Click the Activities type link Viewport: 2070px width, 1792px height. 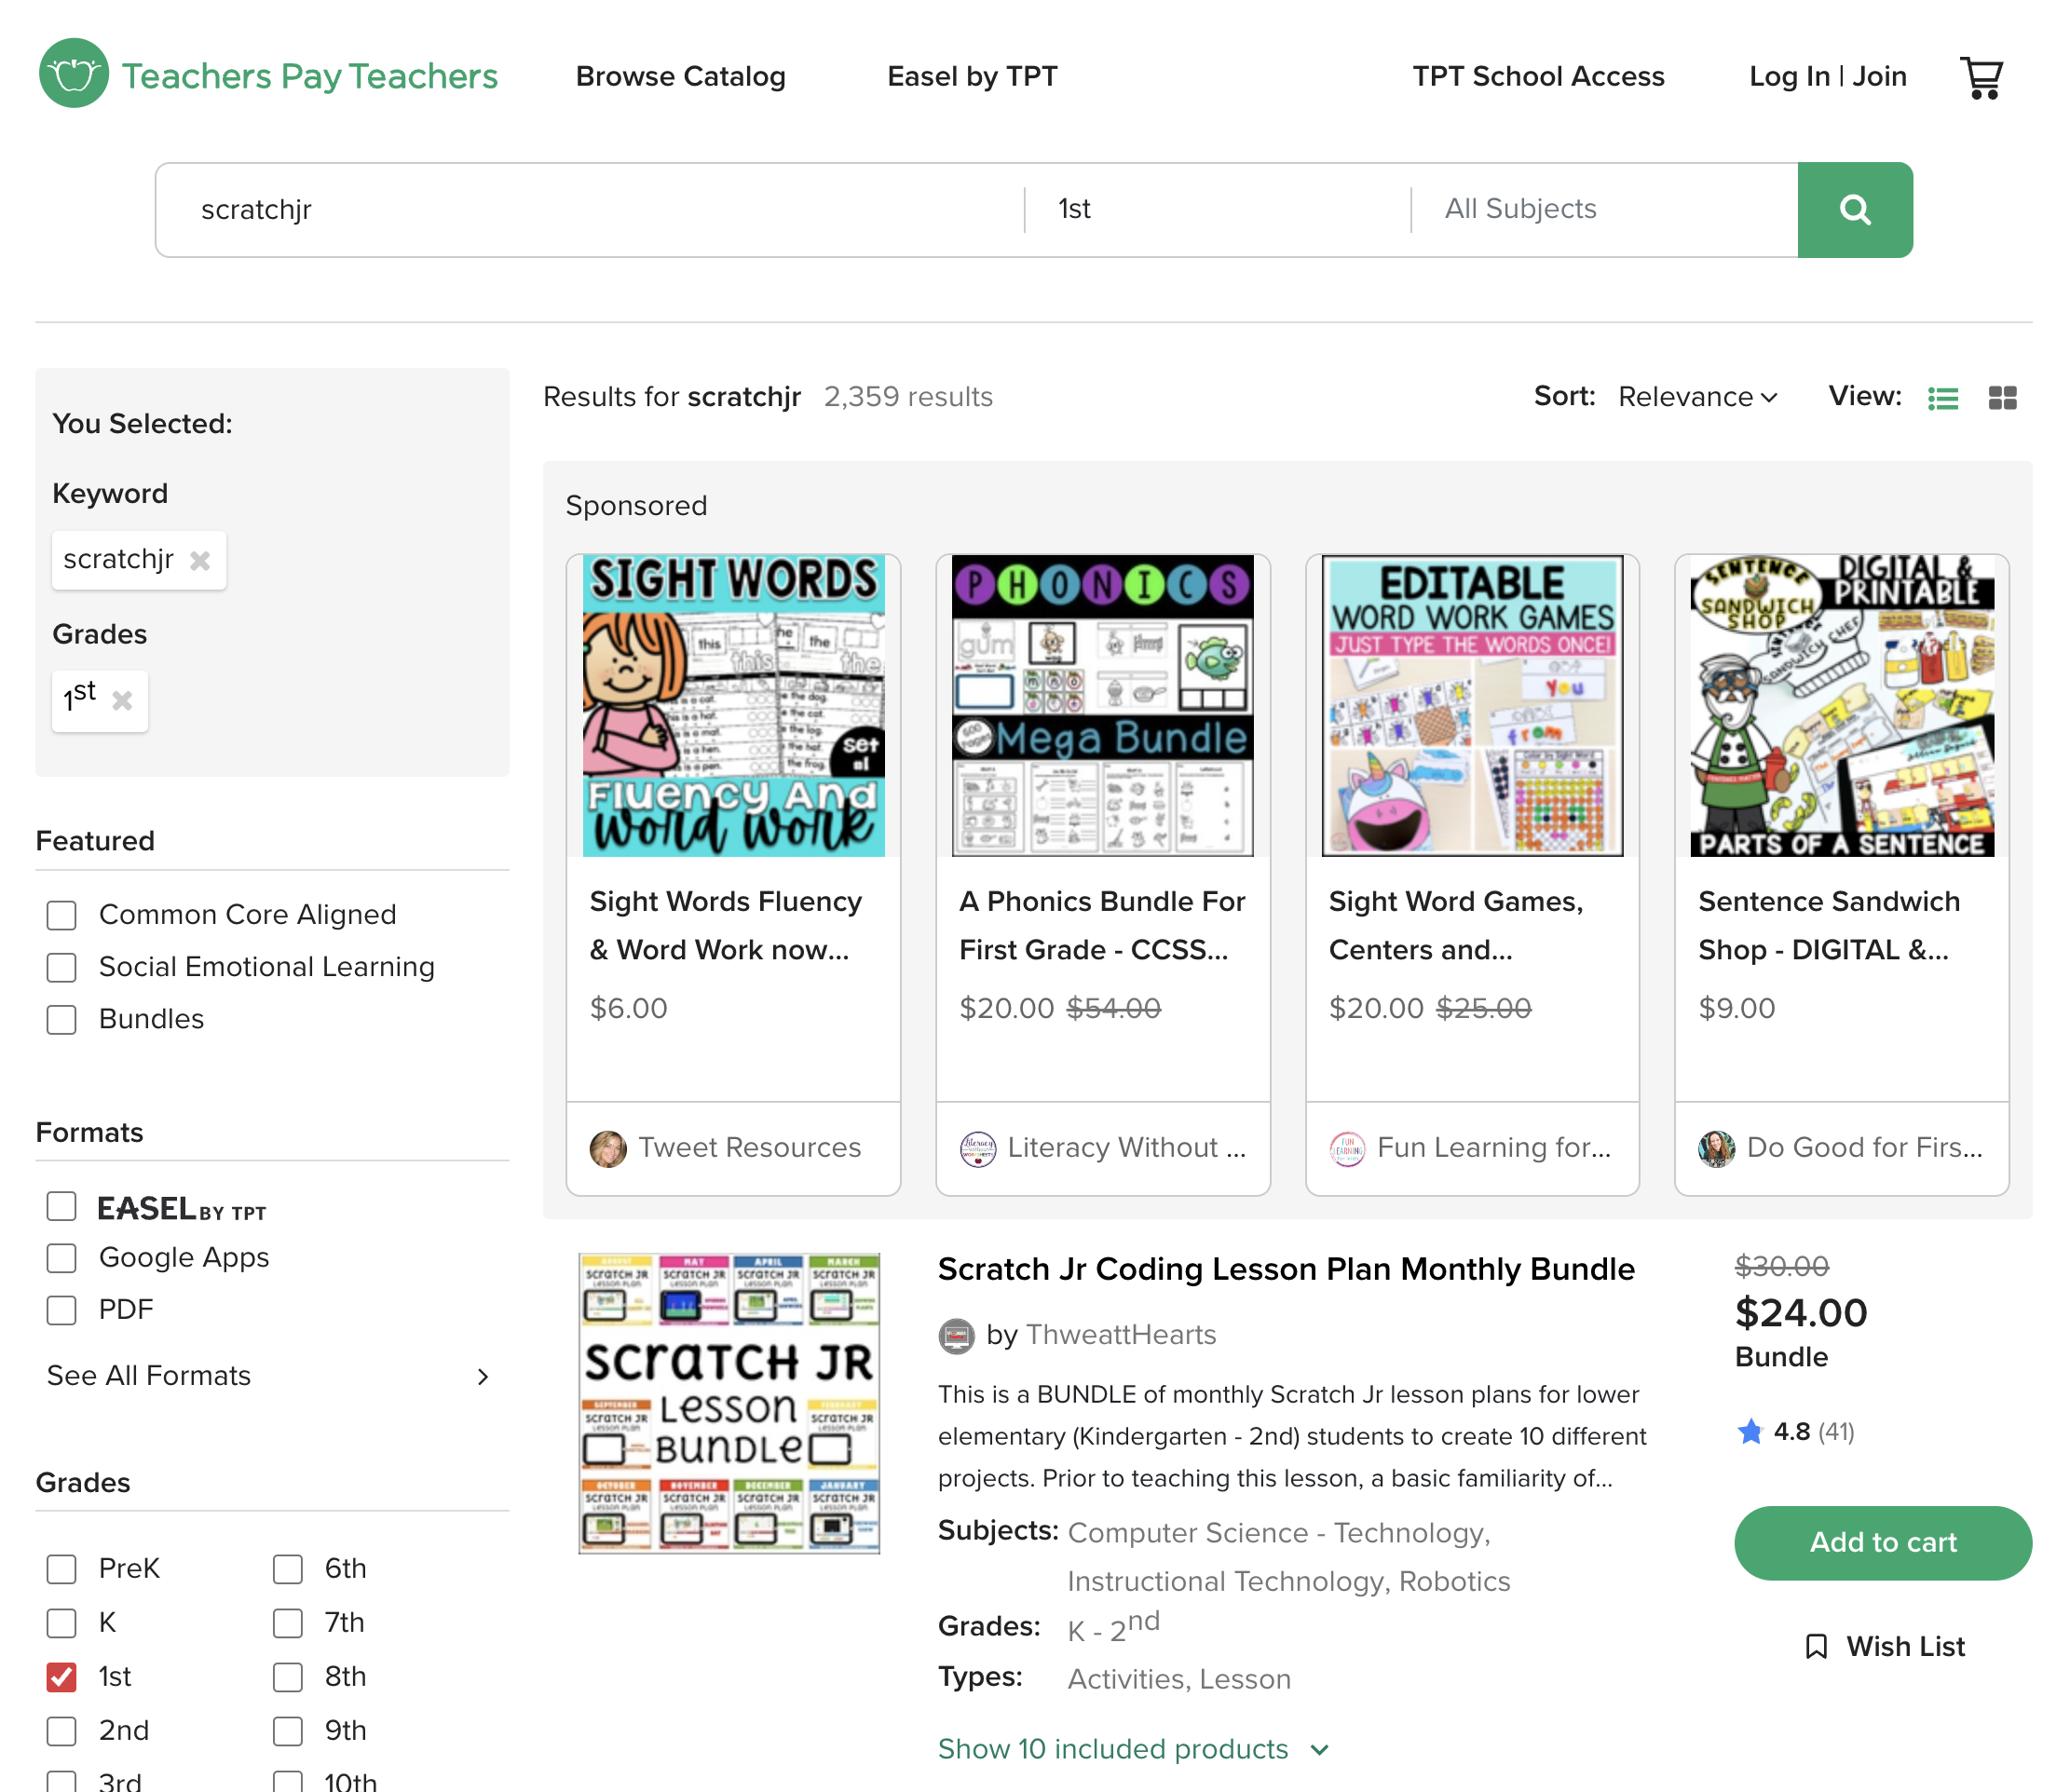click(1127, 1679)
